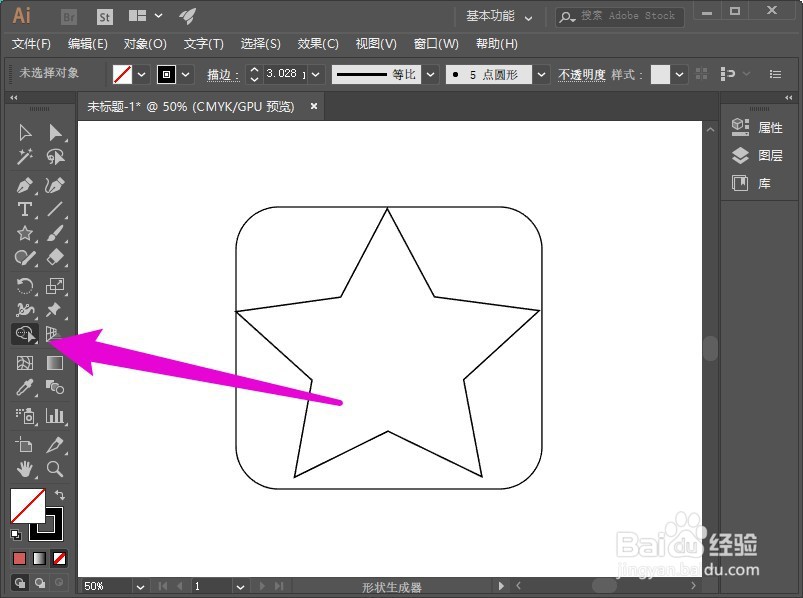Choose the Line Segment tool

point(55,209)
